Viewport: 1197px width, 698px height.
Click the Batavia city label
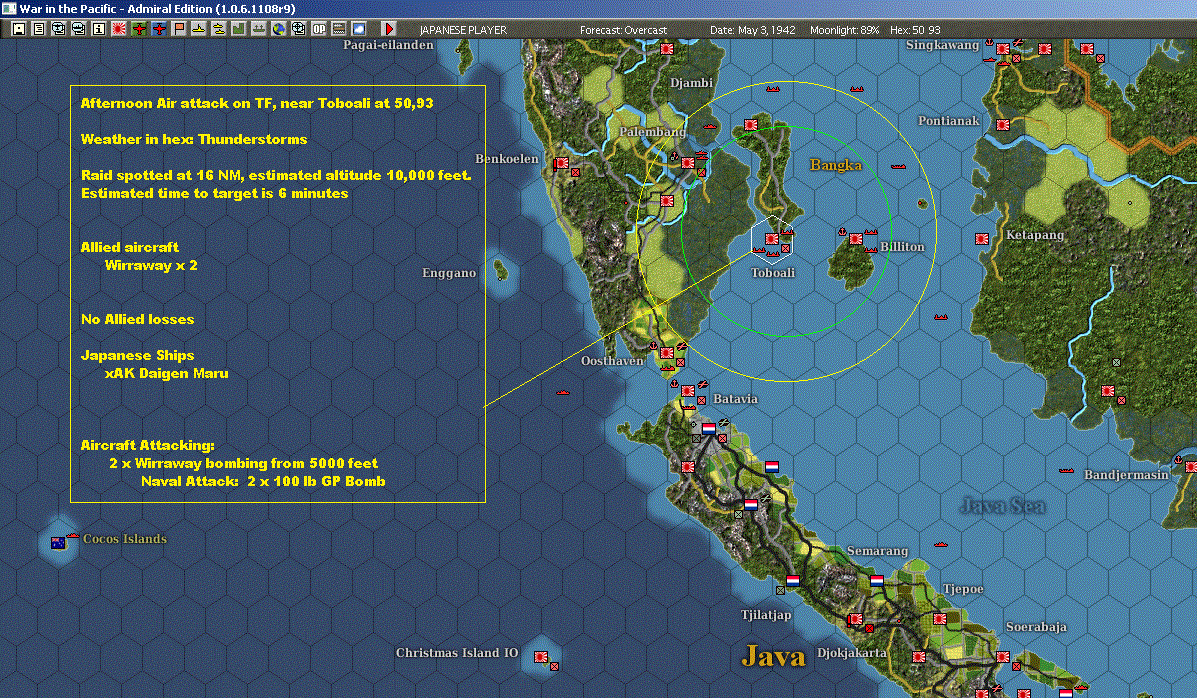click(735, 399)
